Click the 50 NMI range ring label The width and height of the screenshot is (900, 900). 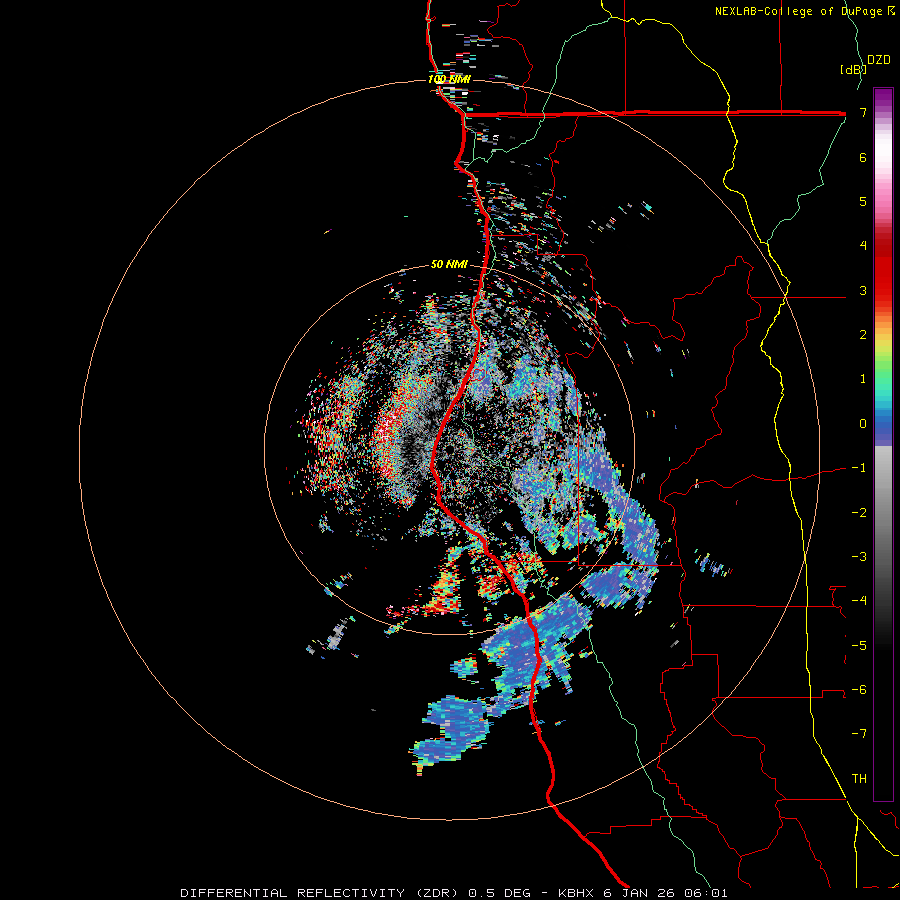(x=449, y=264)
